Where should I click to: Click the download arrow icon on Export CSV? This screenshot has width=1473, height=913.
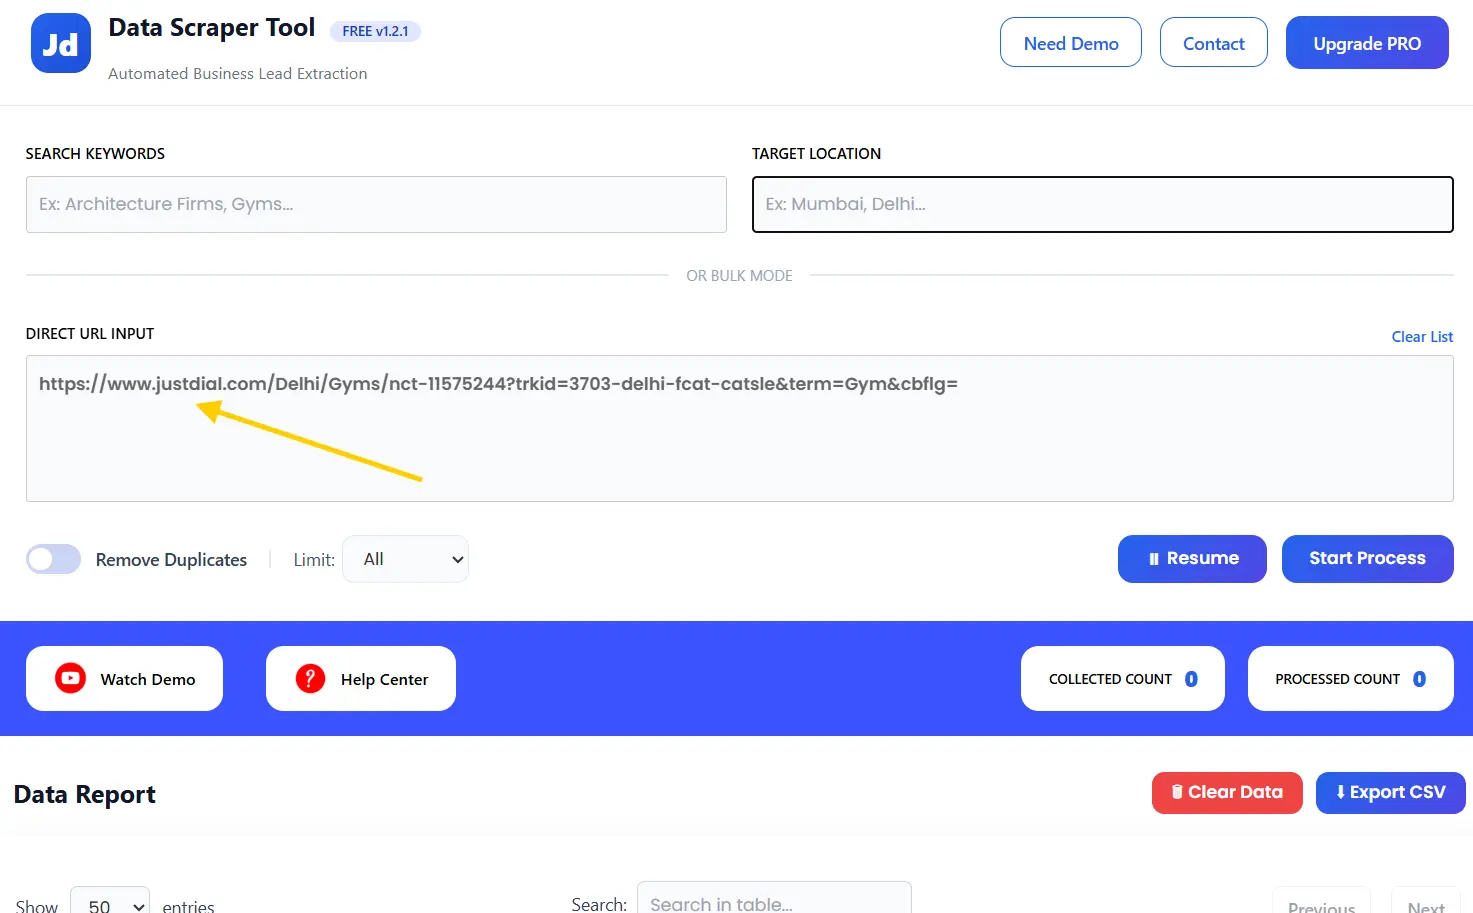[x=1341, y=792]
